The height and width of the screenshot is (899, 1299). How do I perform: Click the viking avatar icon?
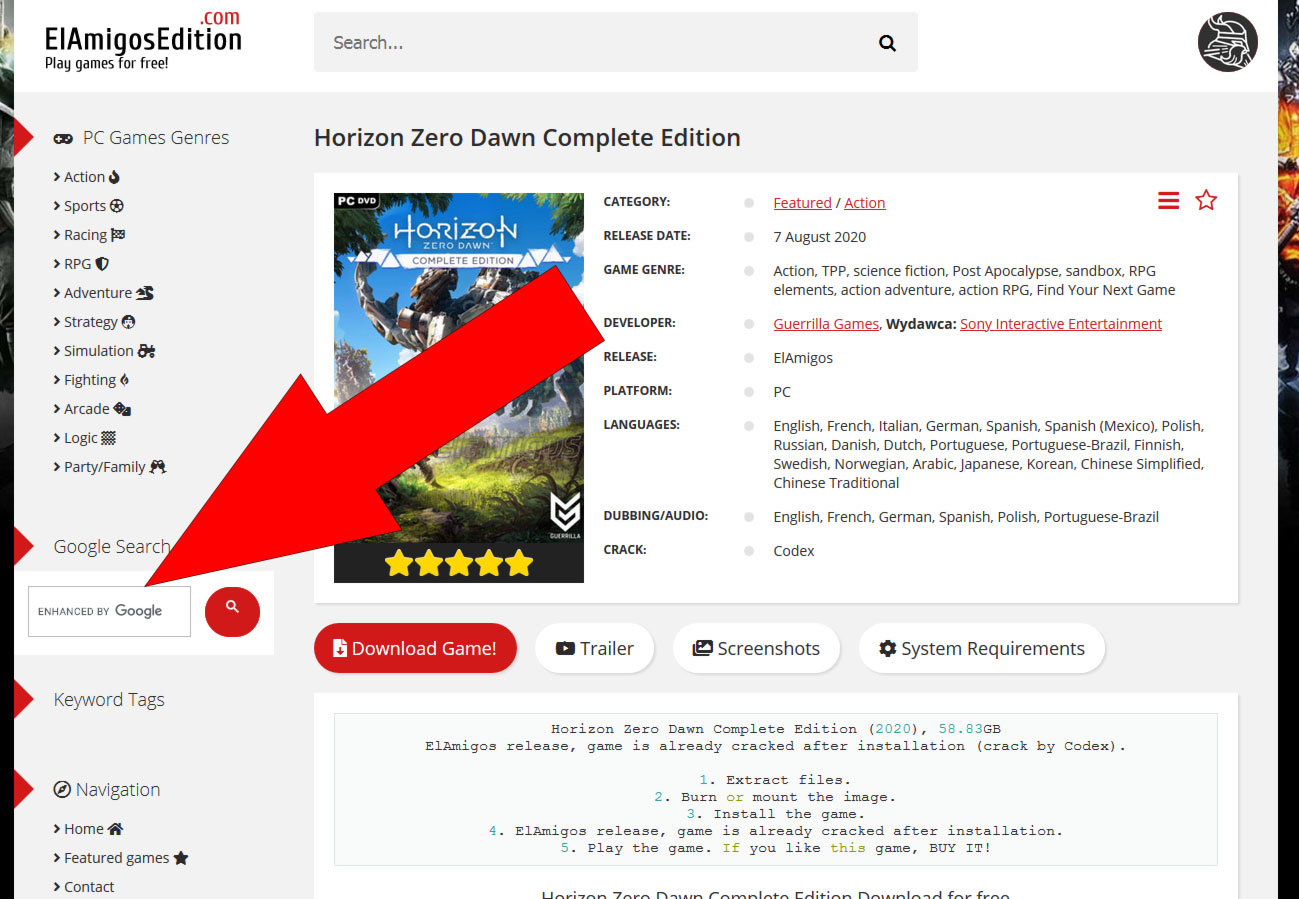(1228, 42)
